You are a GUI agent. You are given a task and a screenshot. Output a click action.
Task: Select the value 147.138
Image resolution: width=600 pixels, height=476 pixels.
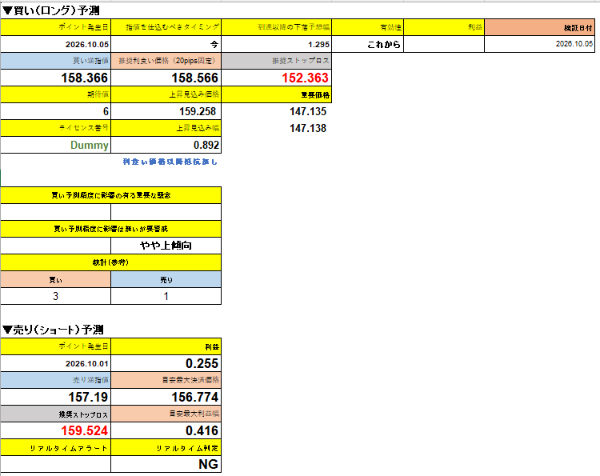click(x=308, y=128)
